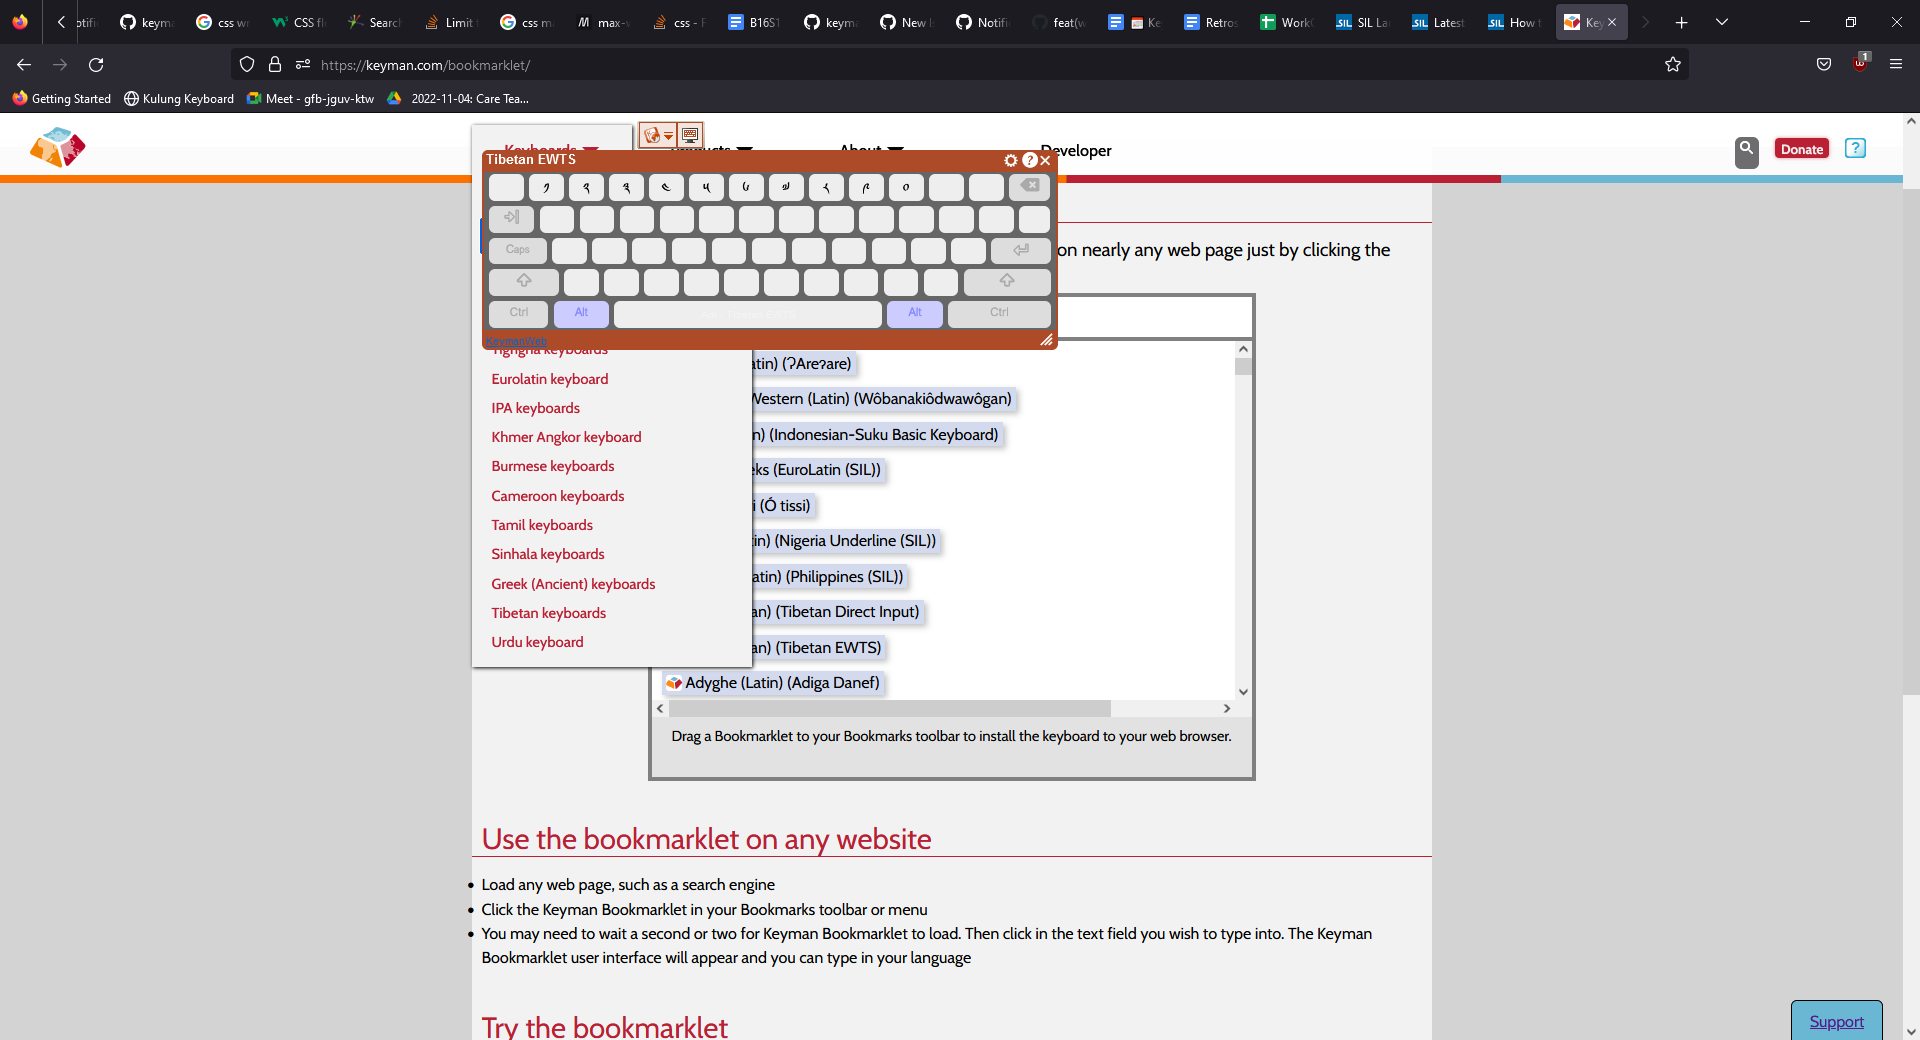List all tabs with the chevron button
Image resolution: width=1920 pixels, height=1040 pixels.
pyautogui.click(x=1722, y=22)
